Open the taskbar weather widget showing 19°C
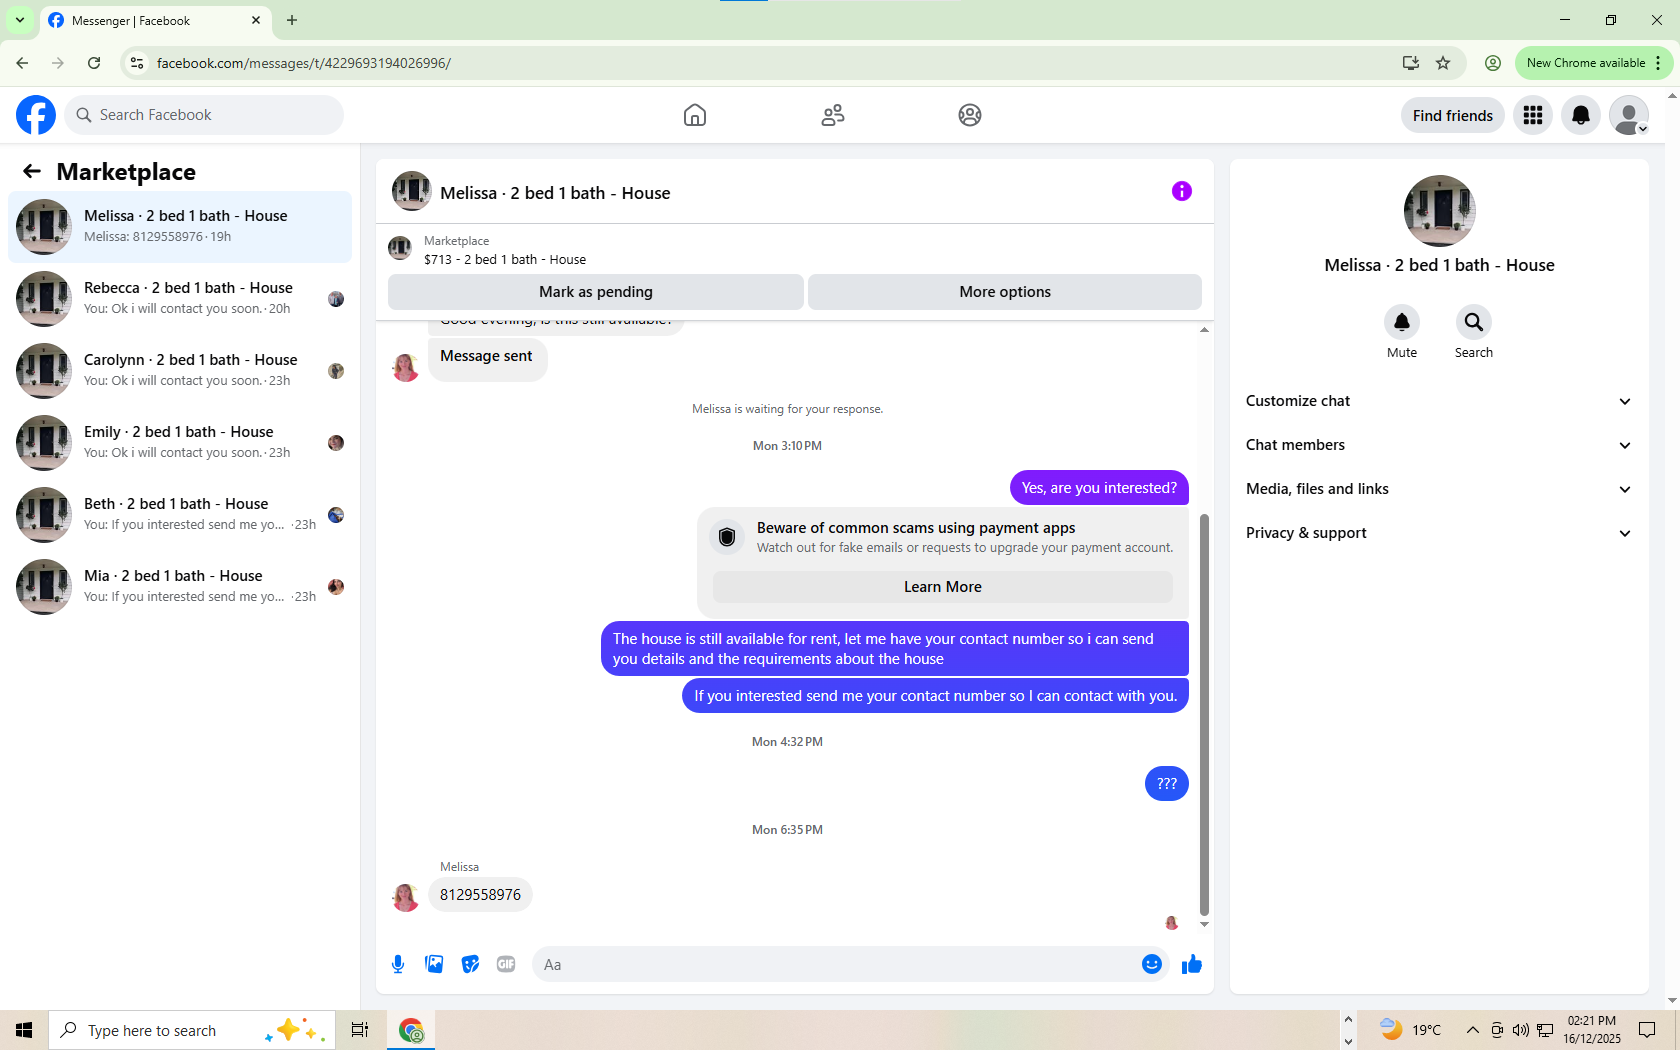The image size is (1680, 1050). (1410, 1030)
